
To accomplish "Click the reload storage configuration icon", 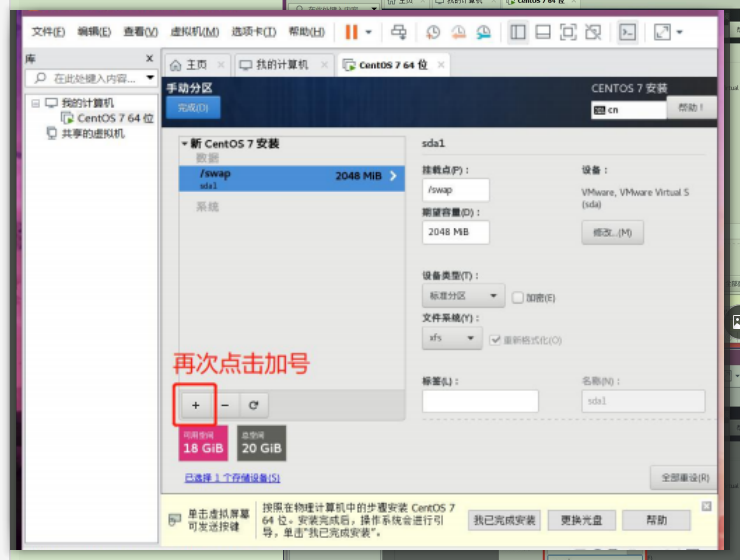I will (x=253, y=405).
